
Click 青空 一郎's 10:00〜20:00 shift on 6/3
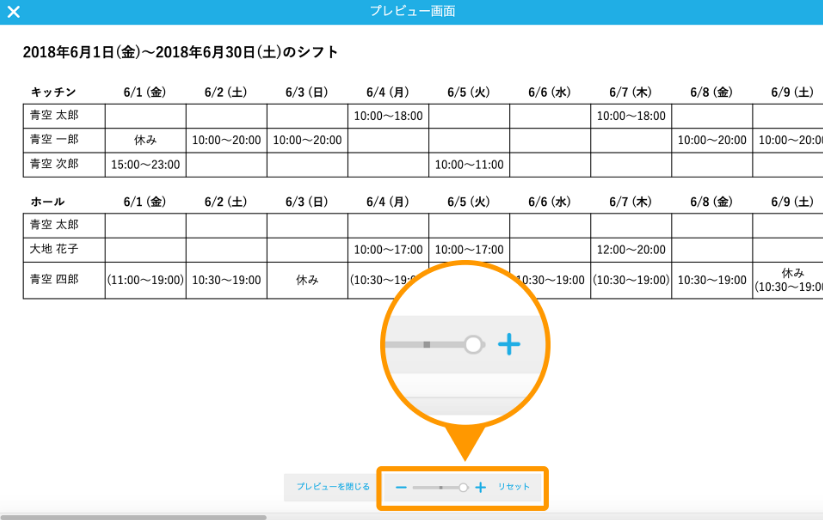click(x=307, y=140)
